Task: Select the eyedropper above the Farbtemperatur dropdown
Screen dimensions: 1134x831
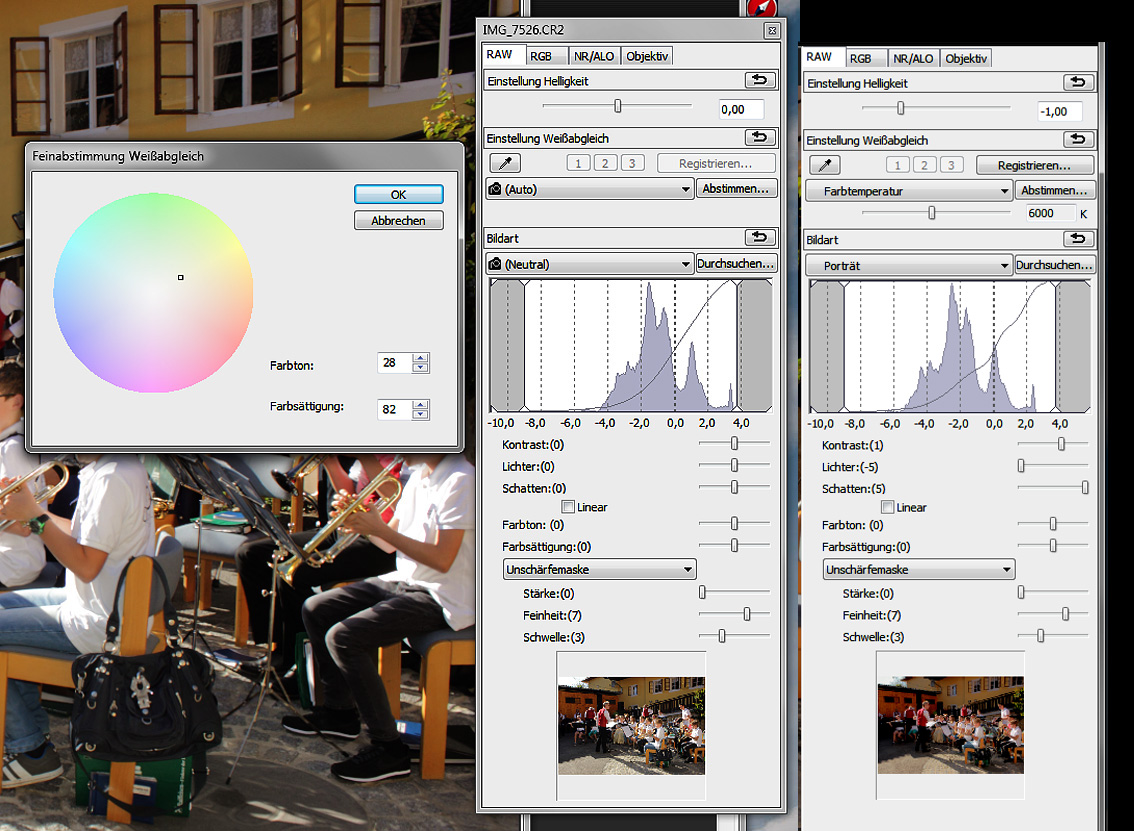Action: (x=824, y=165)
